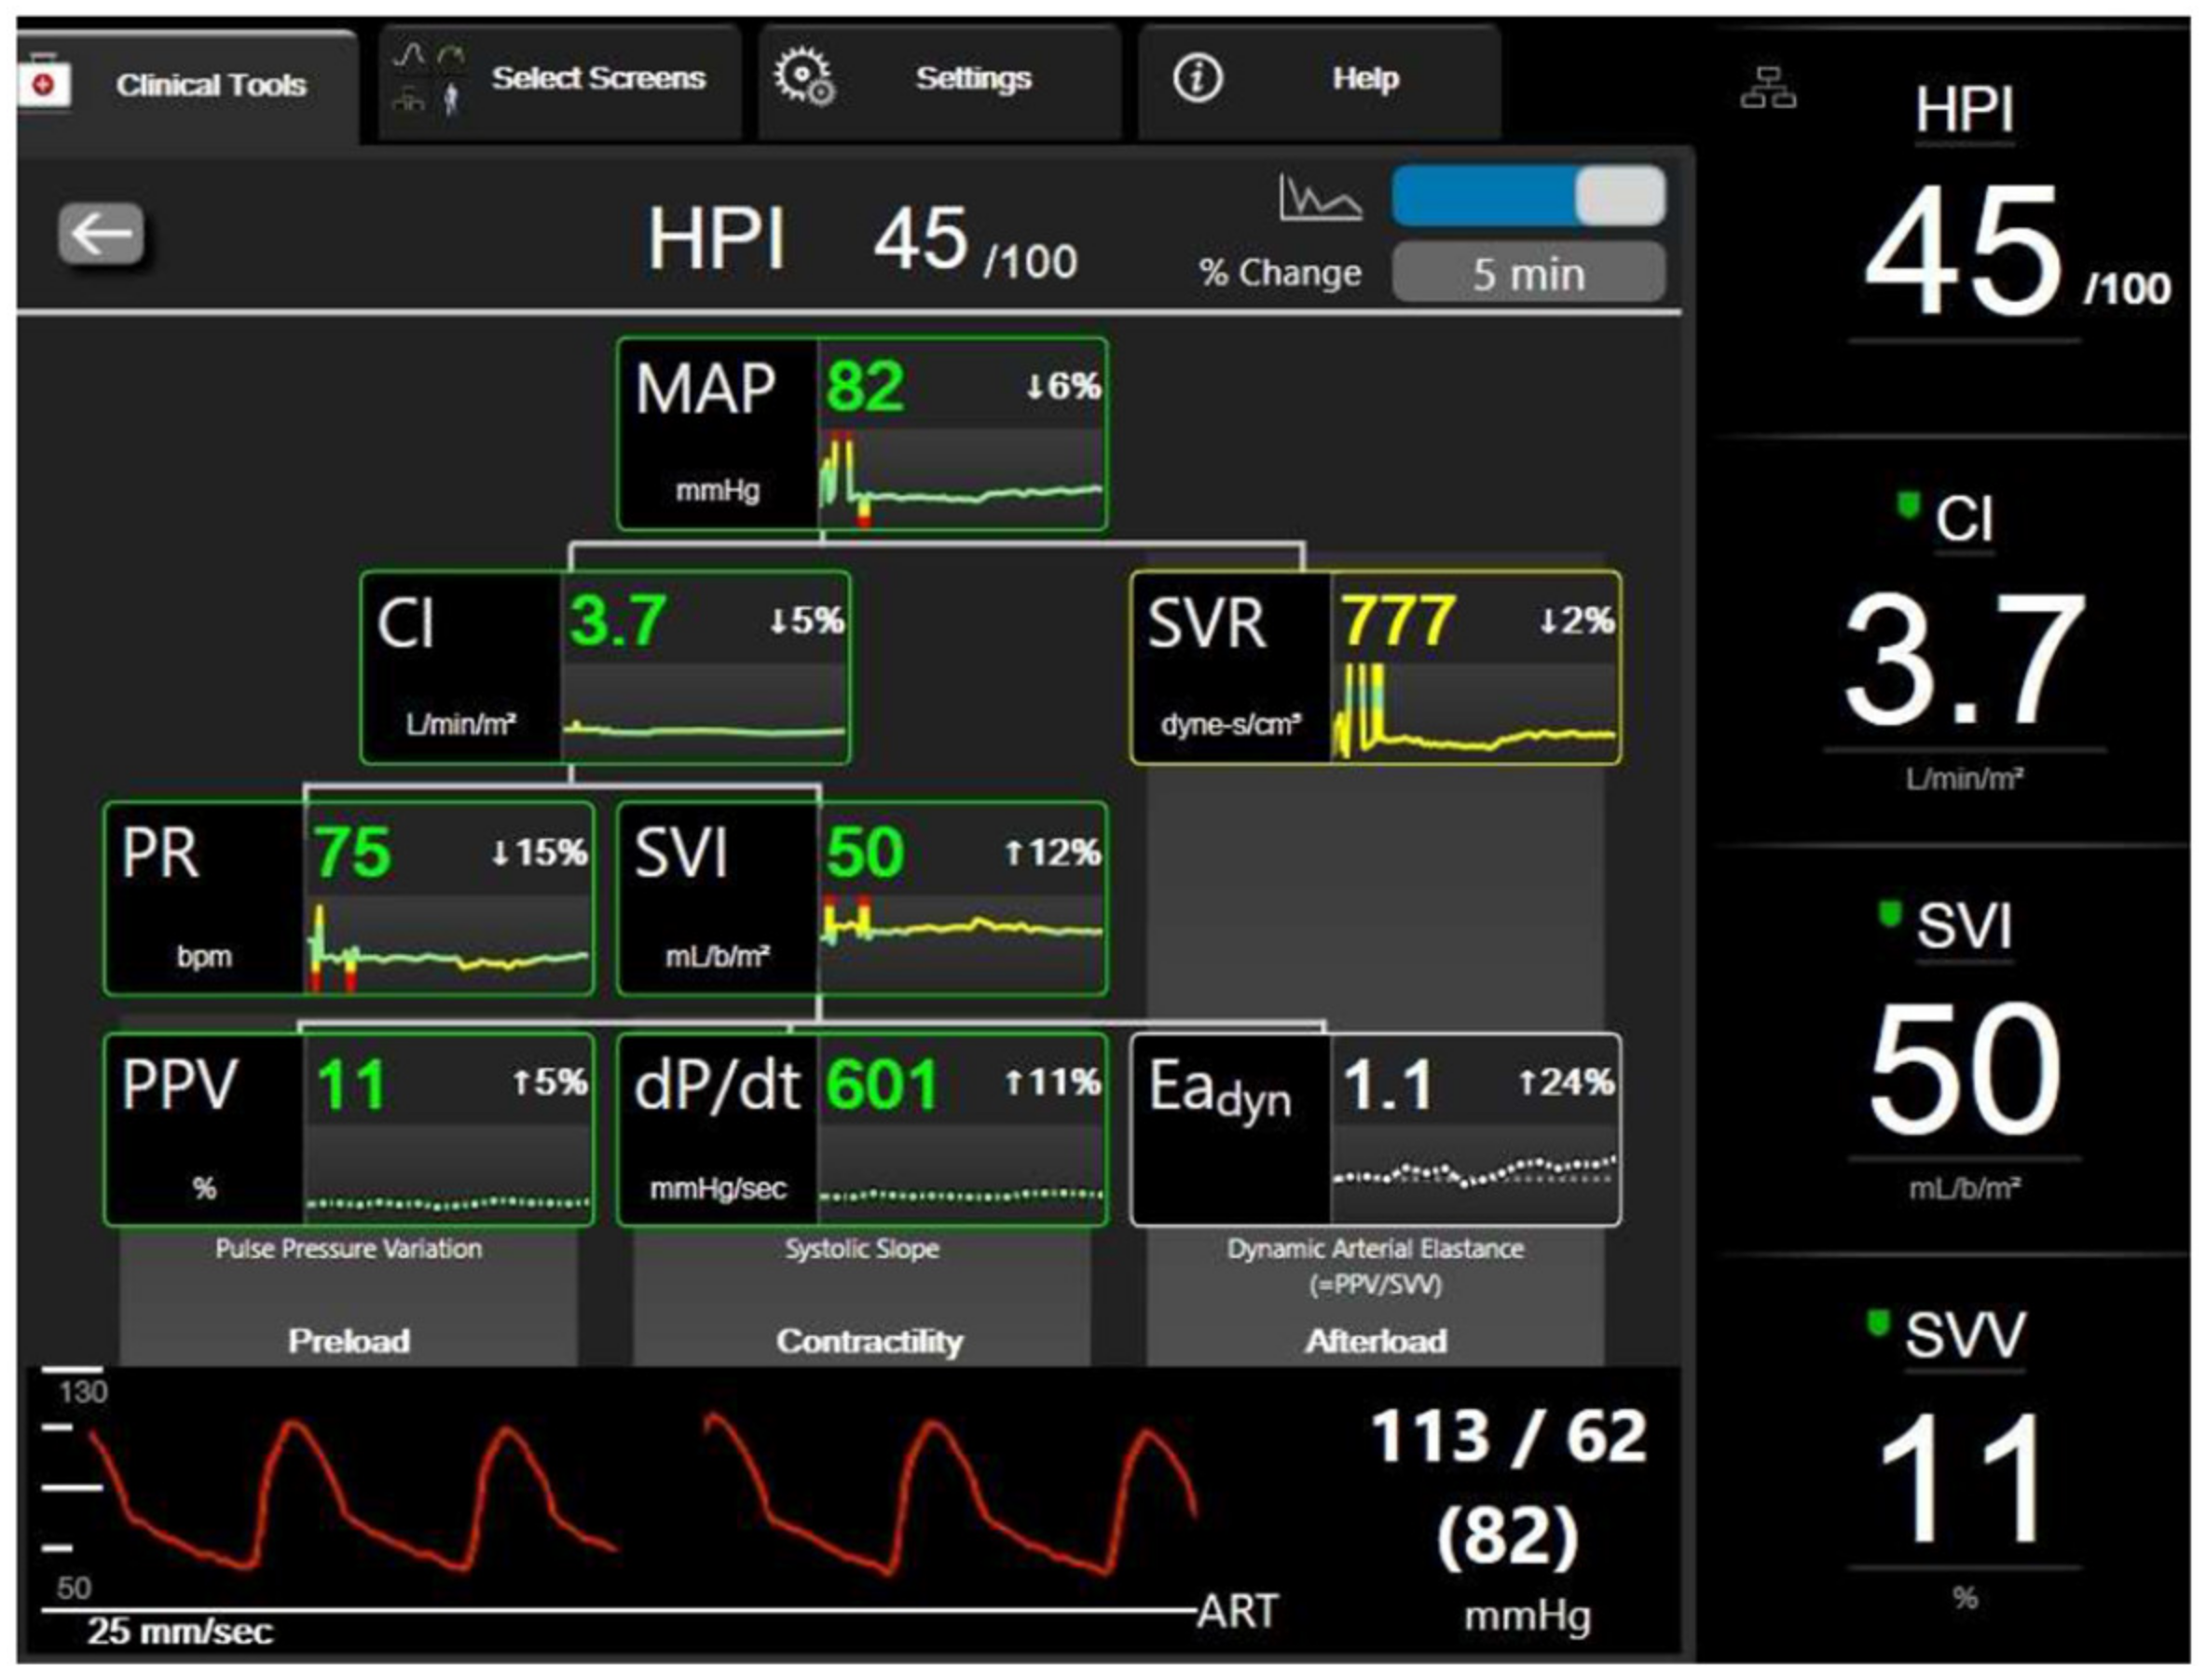Click the green indicator next to SVV
Viewport: 2206px width, 1680px height.
click(1878, 1323)
